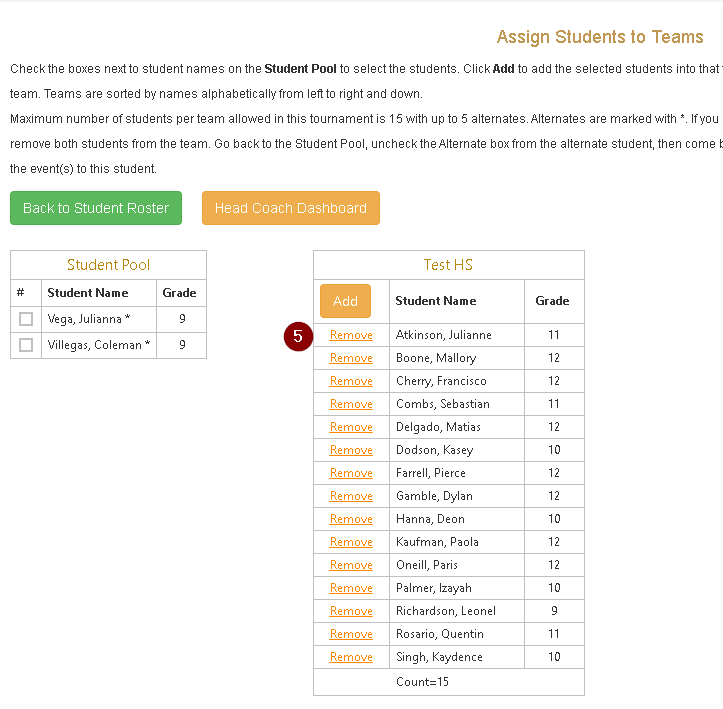
Task: Remove Atkinson, Julianne from team
Action: click(x=351, y=335)
